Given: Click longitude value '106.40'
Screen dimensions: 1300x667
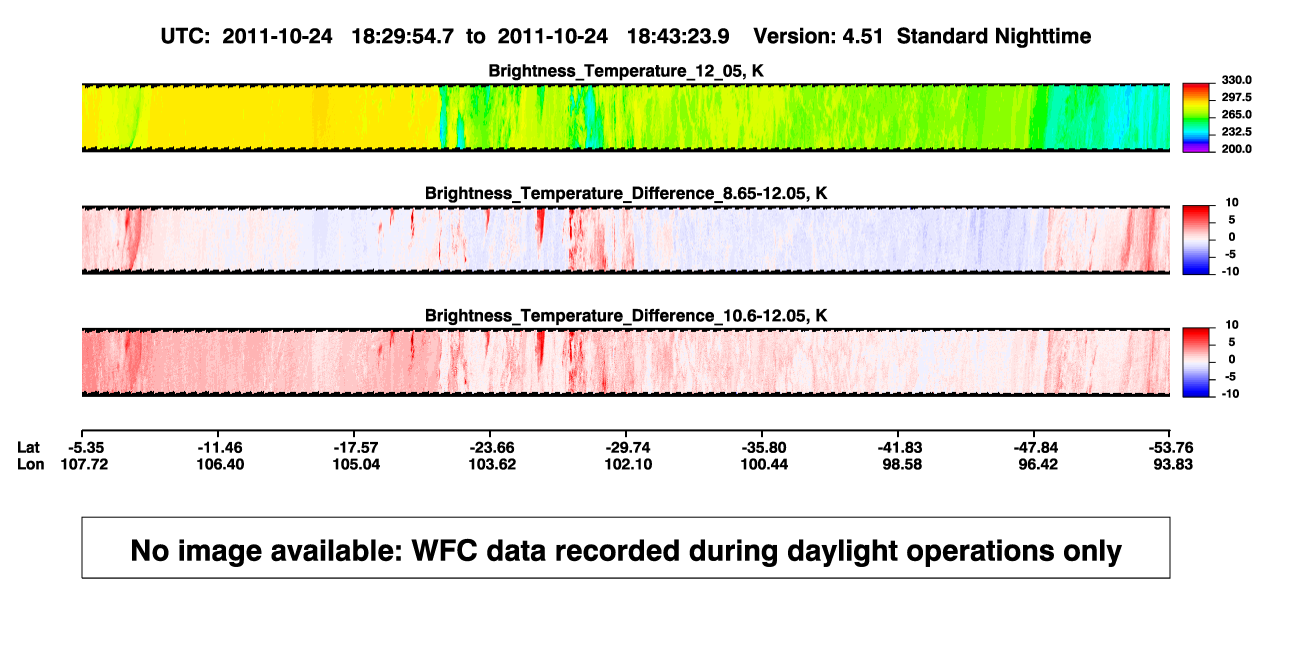Looking at the screenshot, I should 223,464.
